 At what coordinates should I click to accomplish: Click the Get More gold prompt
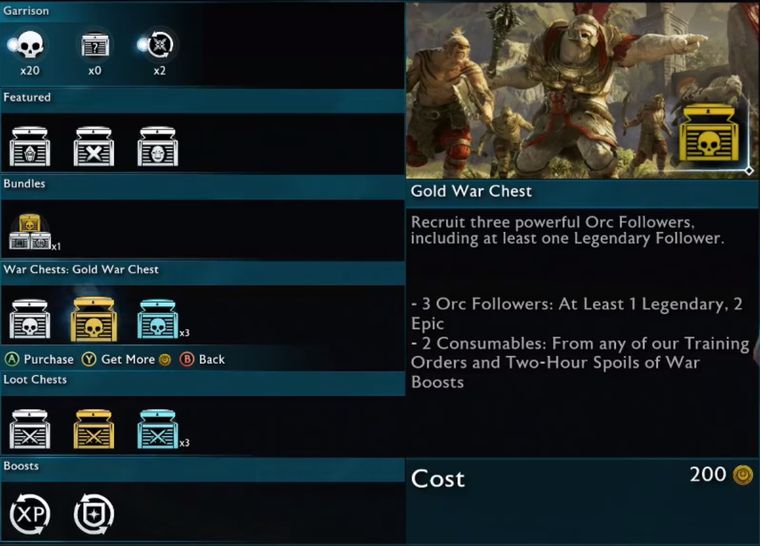[127, 359]
